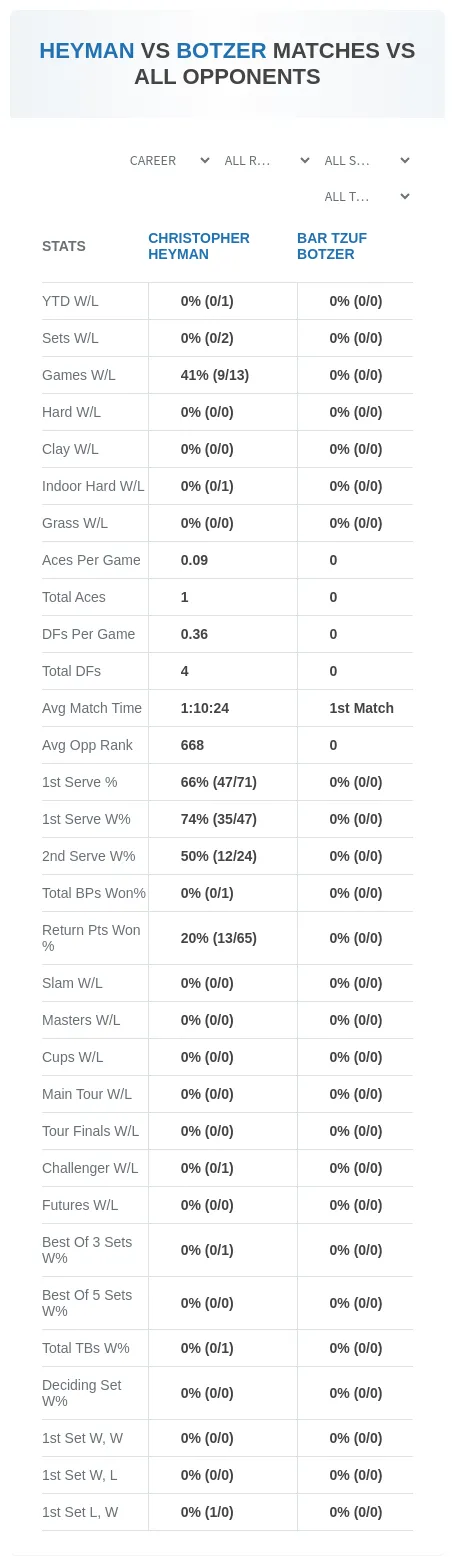Select the 1st Set L, W 0% (1/0) value
455x1565 pixels.
[x=207, y=1512]
